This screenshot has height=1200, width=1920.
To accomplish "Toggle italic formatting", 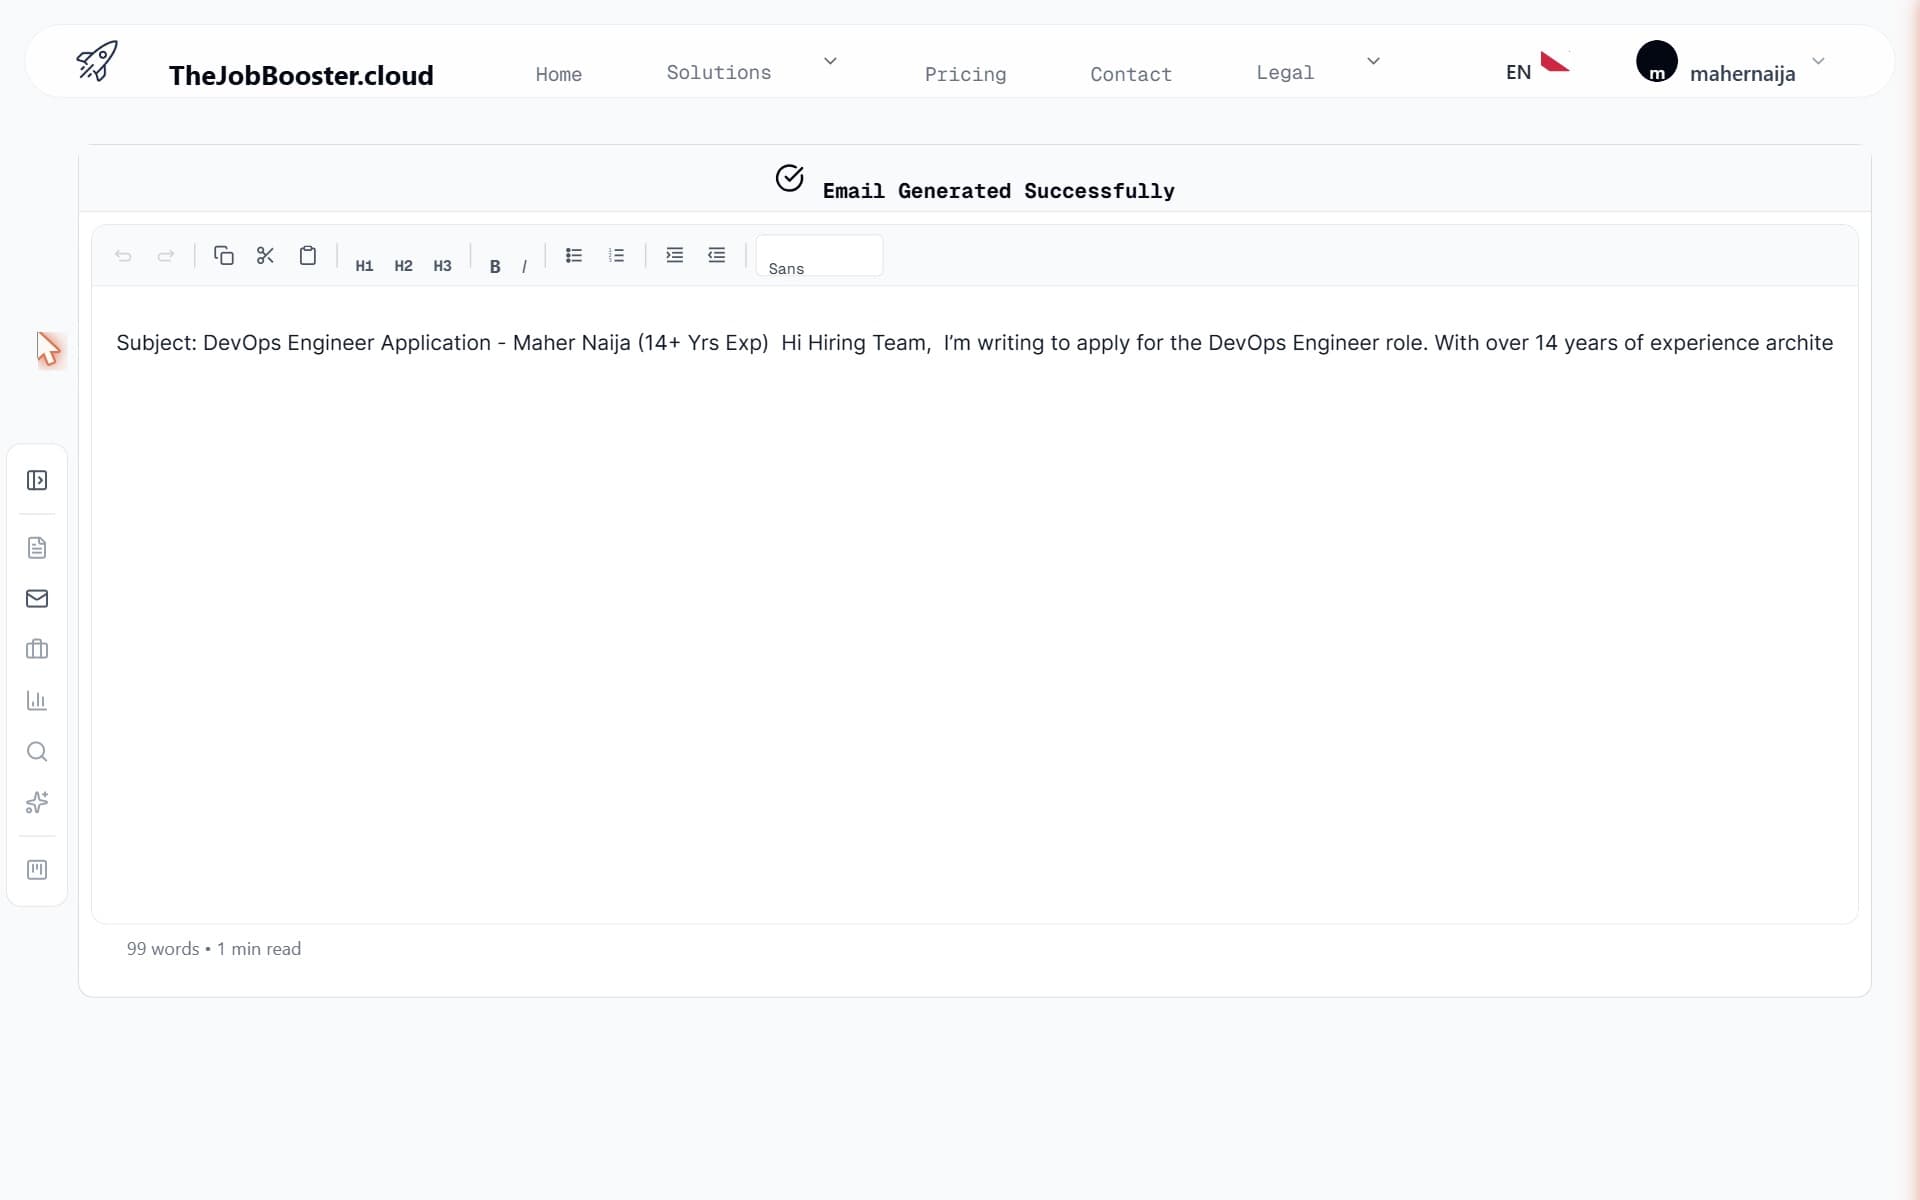I will (524, 266).
